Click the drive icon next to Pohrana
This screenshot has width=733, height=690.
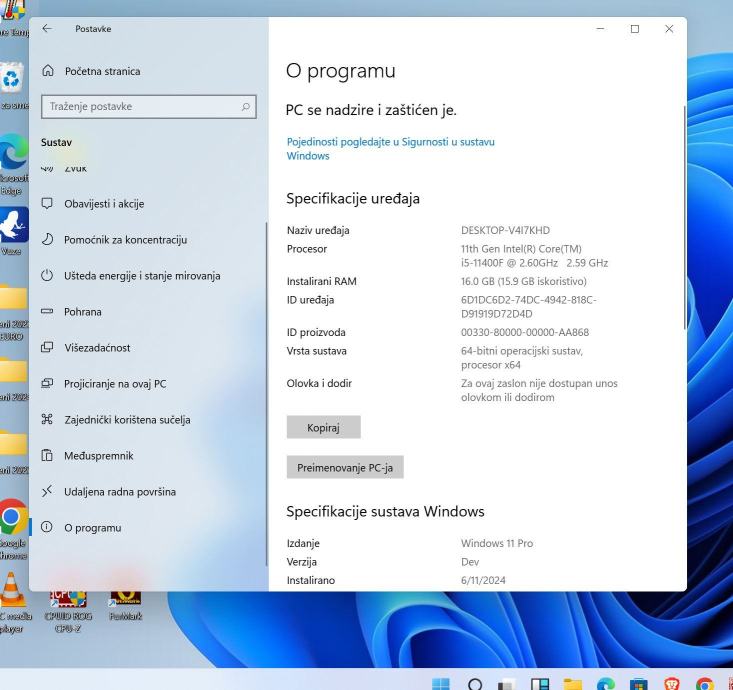47,311
